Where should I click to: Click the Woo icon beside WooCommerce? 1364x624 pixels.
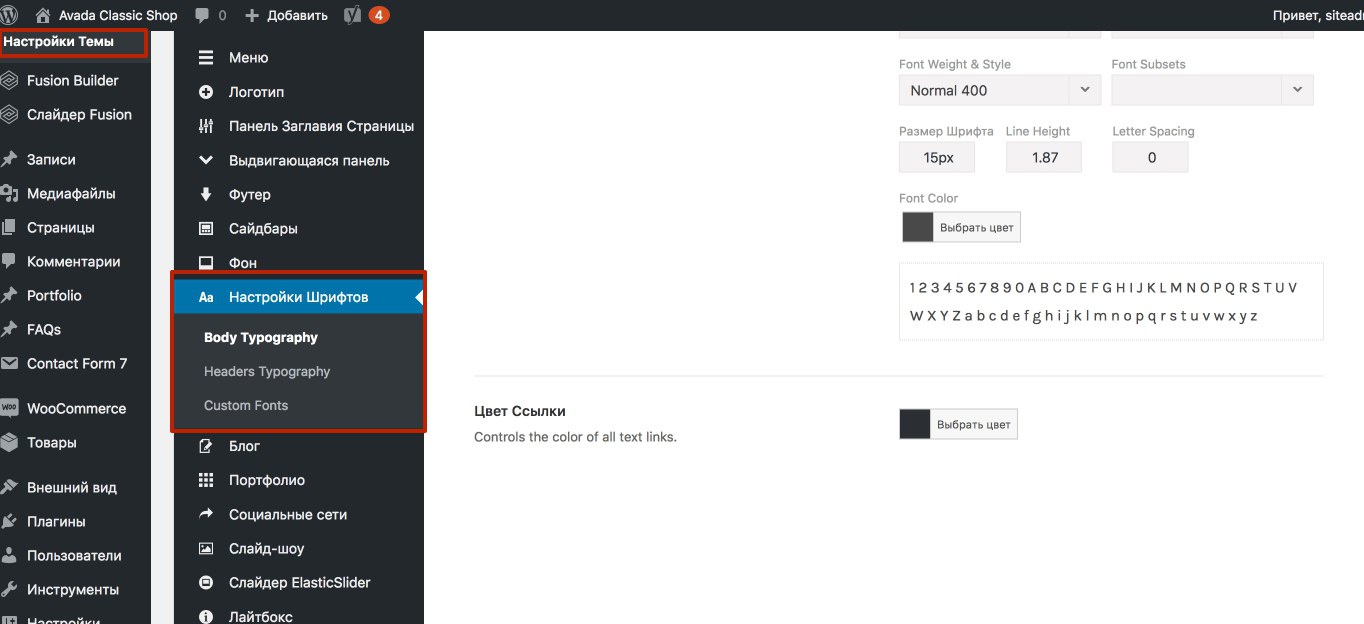click(x=9, y=408)
